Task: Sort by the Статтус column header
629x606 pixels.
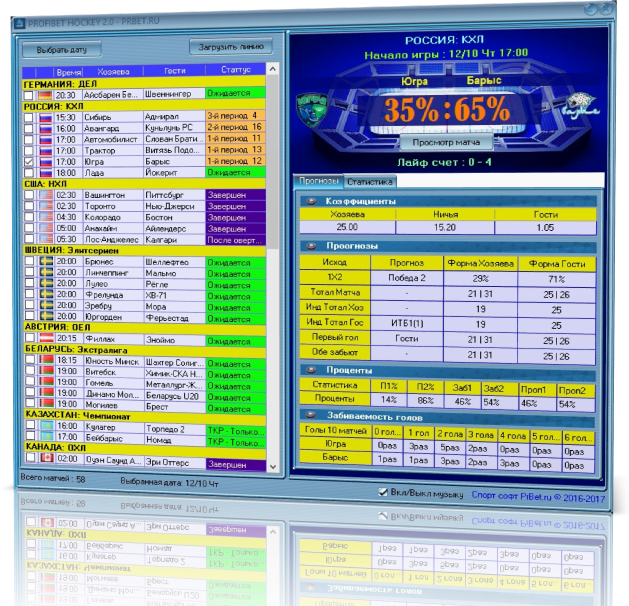Action: pos(235,70)
